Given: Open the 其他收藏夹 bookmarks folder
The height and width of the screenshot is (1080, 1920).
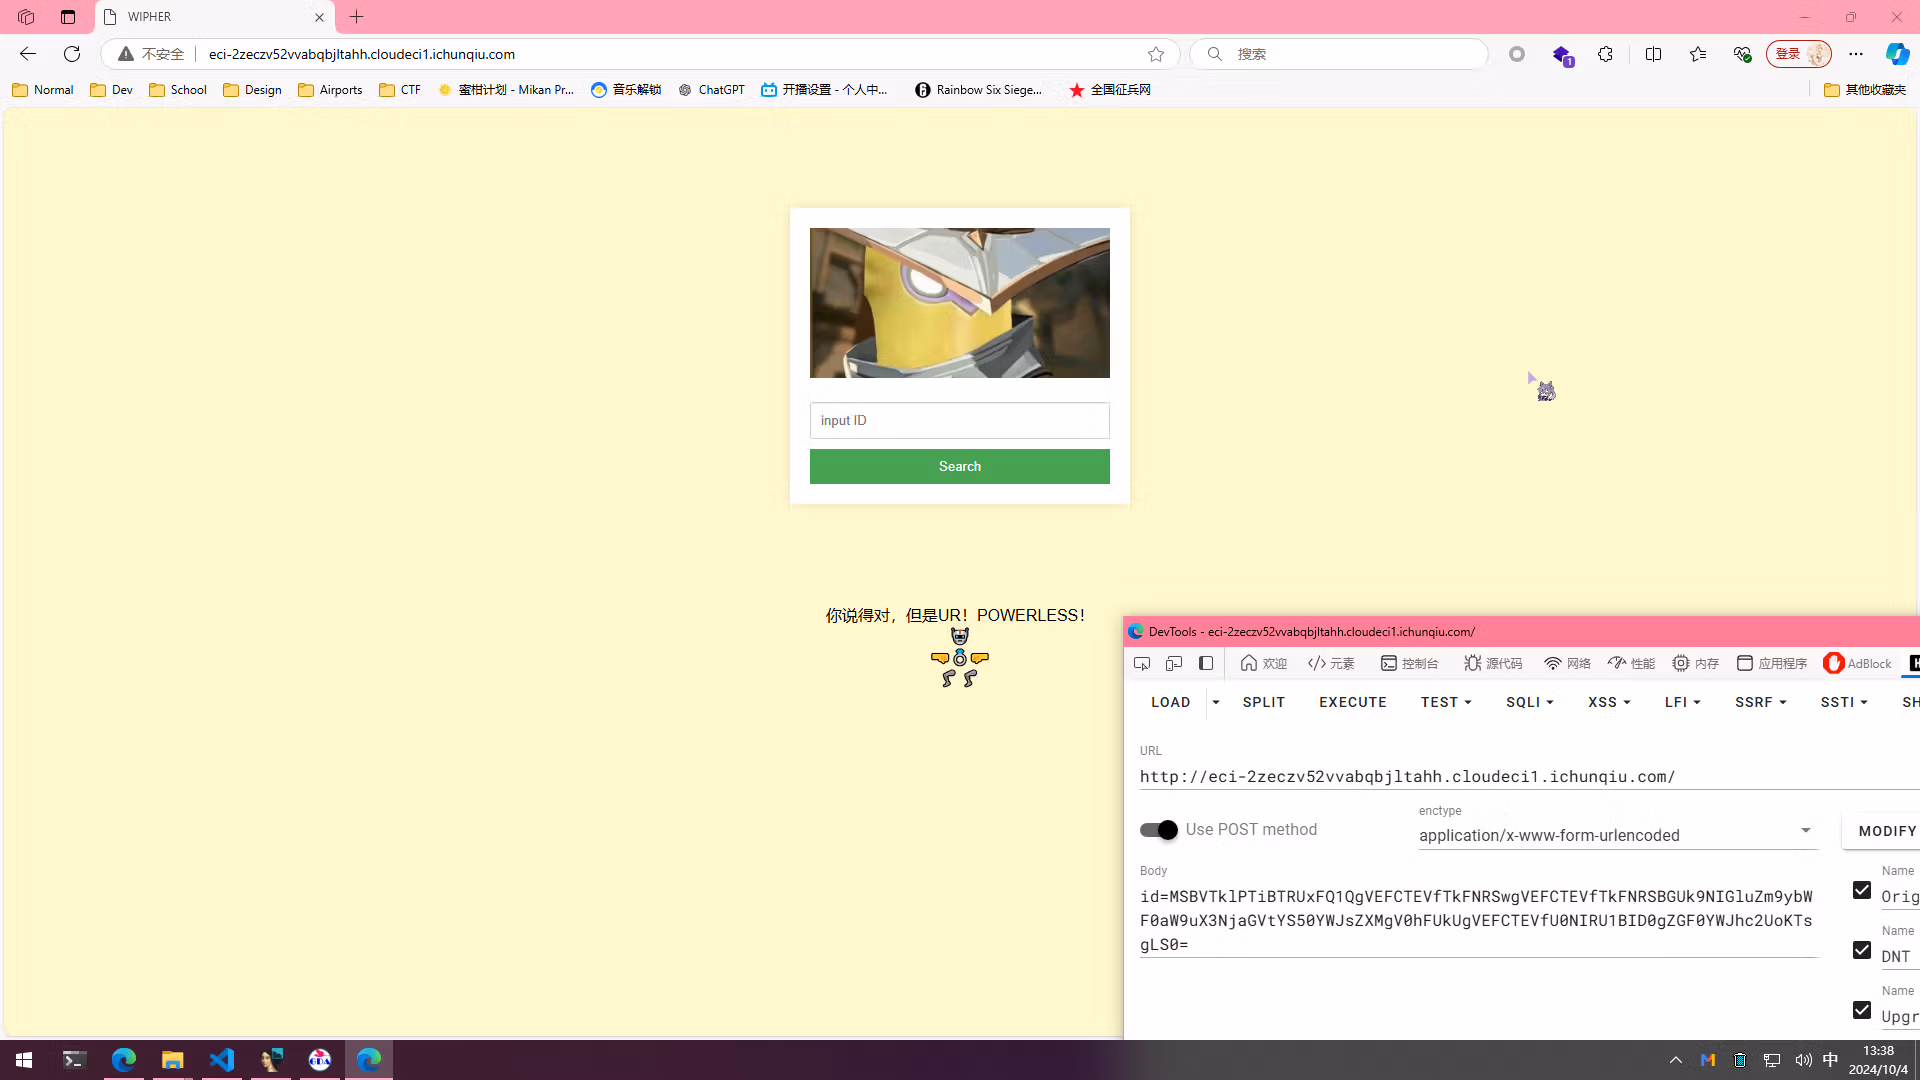Looking at the screenshot, I should point(1865,90).
